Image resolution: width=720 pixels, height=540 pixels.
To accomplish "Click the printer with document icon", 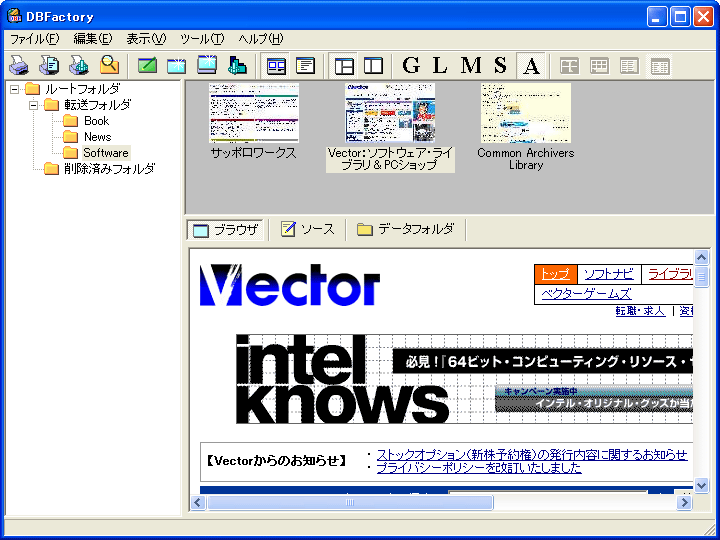I will (49, 65).
